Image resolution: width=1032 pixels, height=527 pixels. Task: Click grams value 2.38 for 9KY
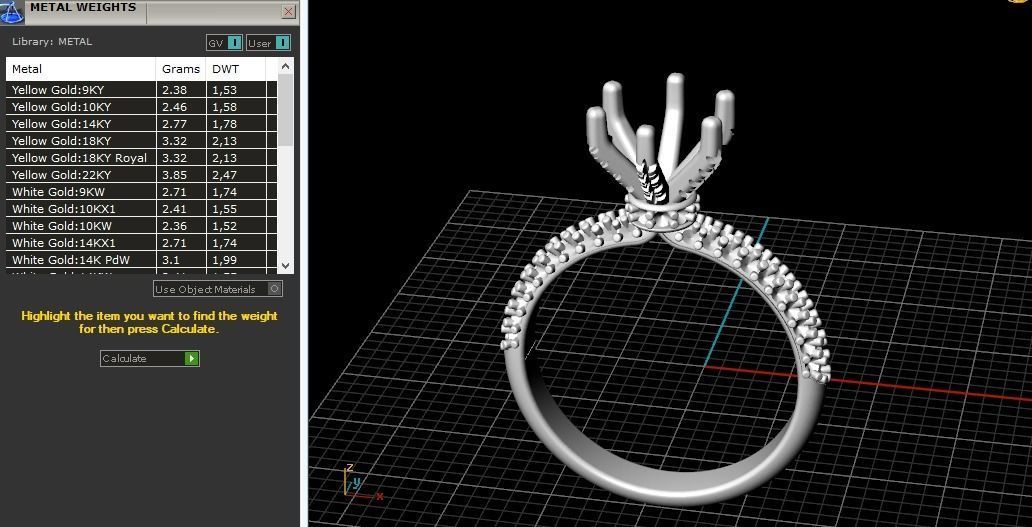174,90
